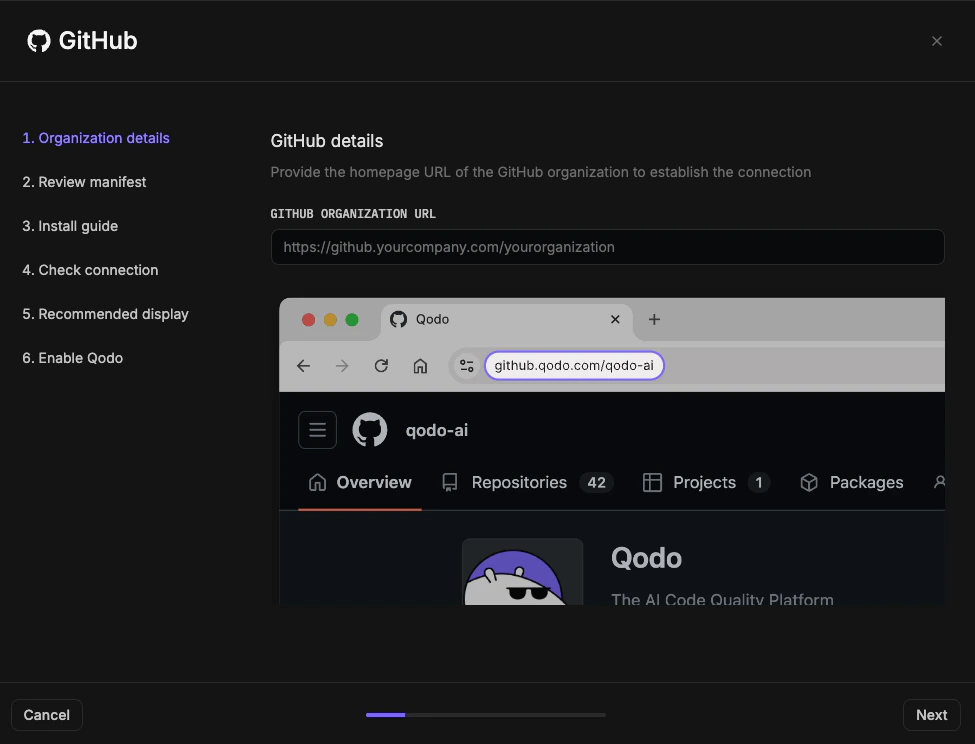Click the new tab plus in the preview
The image size is (975, 744).
(x=654, y=319)
